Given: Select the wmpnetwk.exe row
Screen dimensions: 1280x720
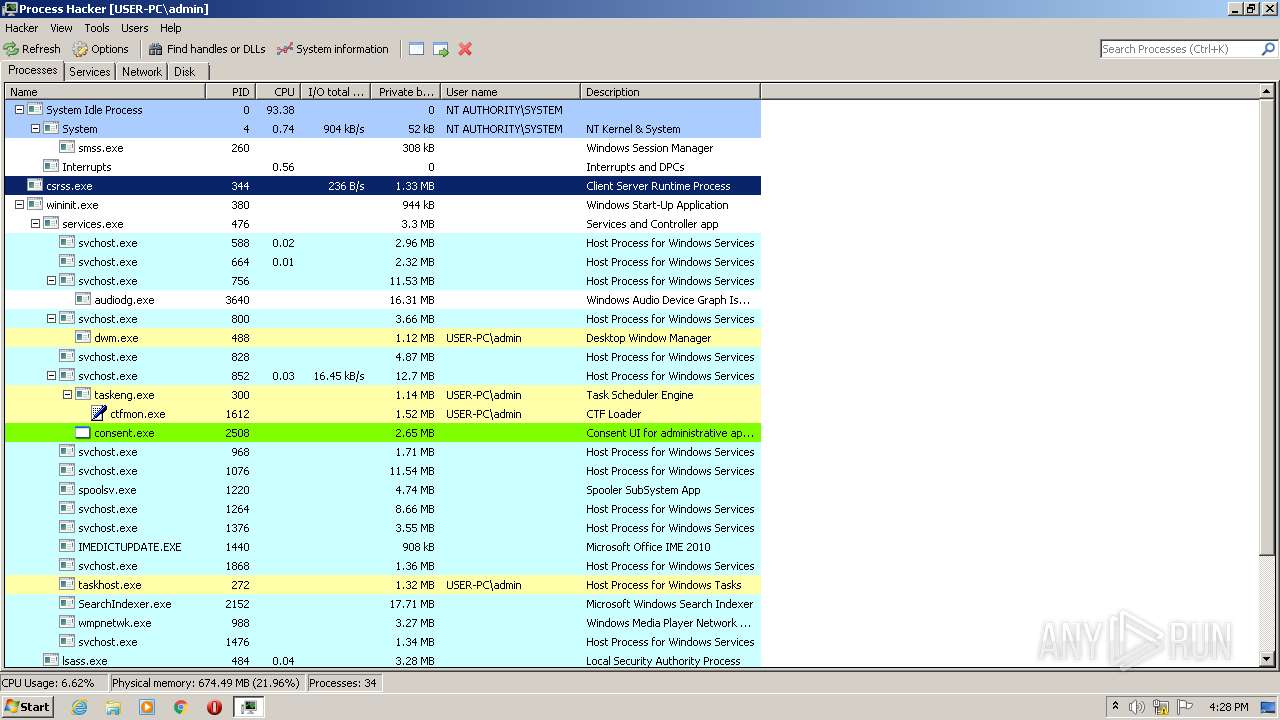Looking at the screenshot, I should (383, 623).
